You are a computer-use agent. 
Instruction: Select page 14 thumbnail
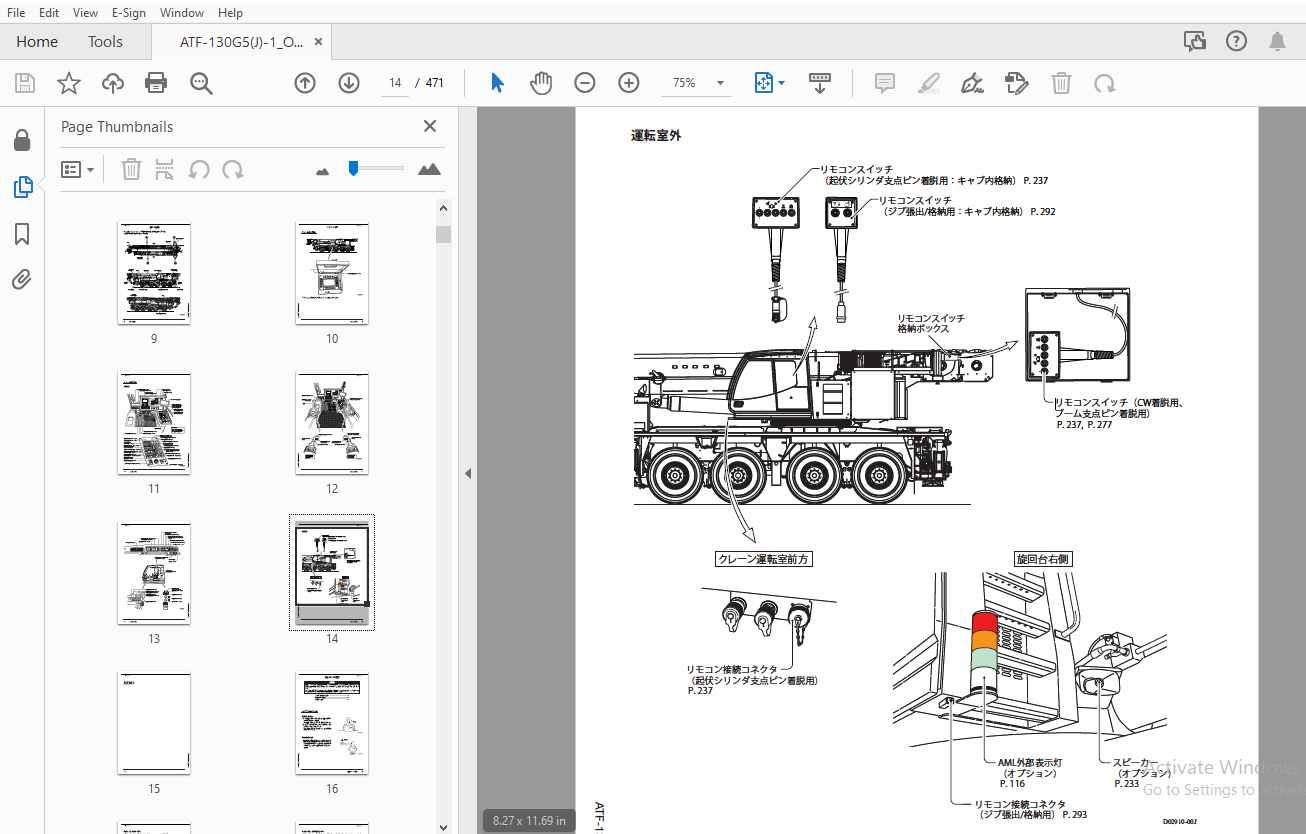[x=332, y=573]
